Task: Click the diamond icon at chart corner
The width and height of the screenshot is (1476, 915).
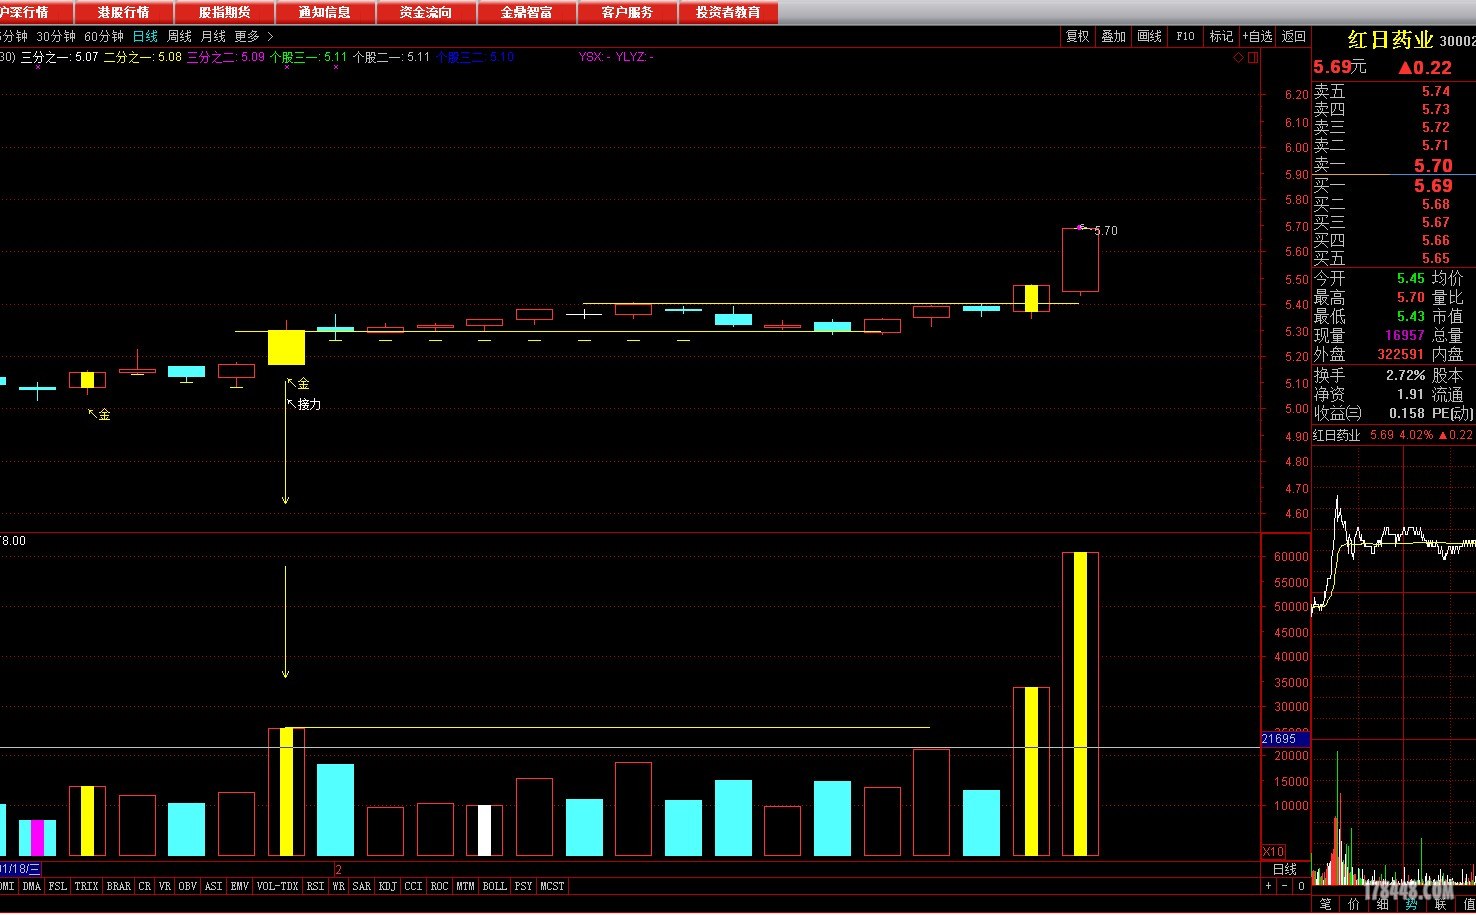Action: (x=1238, y=57)
